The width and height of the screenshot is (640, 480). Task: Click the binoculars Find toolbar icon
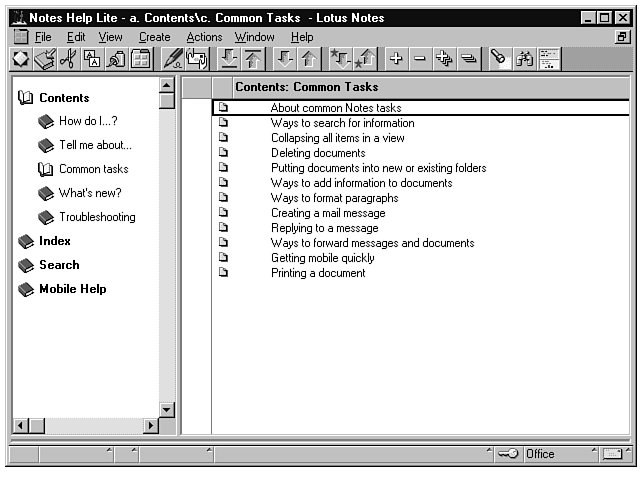(x=524, y=59)
